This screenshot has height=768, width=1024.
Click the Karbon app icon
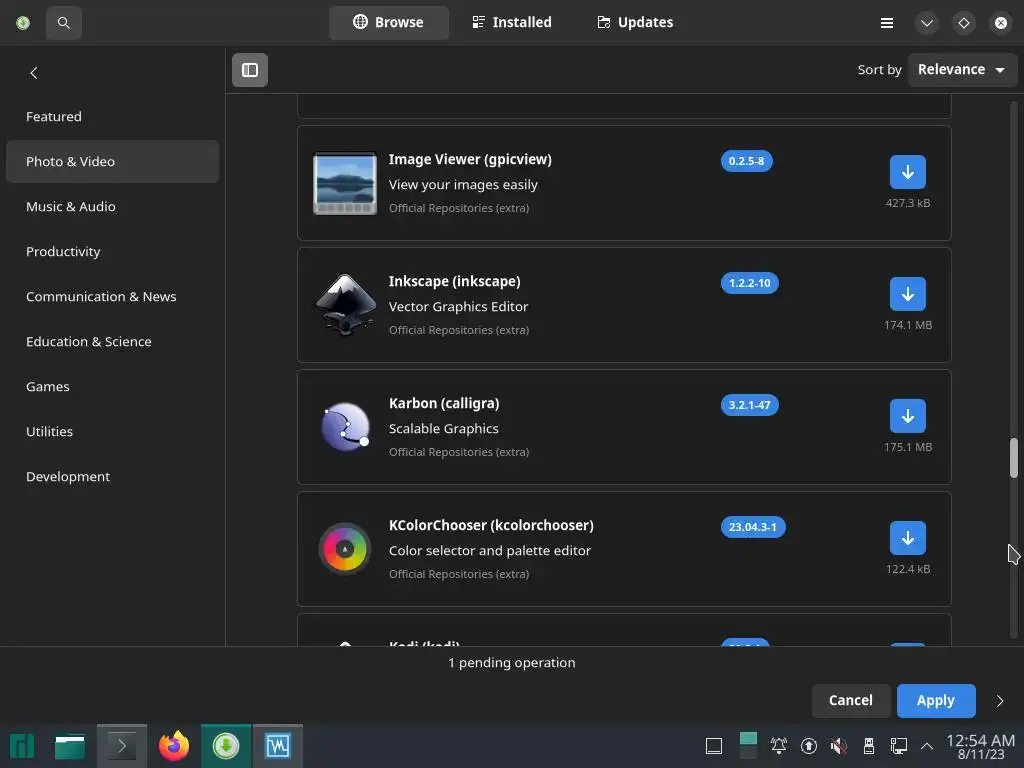[x=345, y=427]
